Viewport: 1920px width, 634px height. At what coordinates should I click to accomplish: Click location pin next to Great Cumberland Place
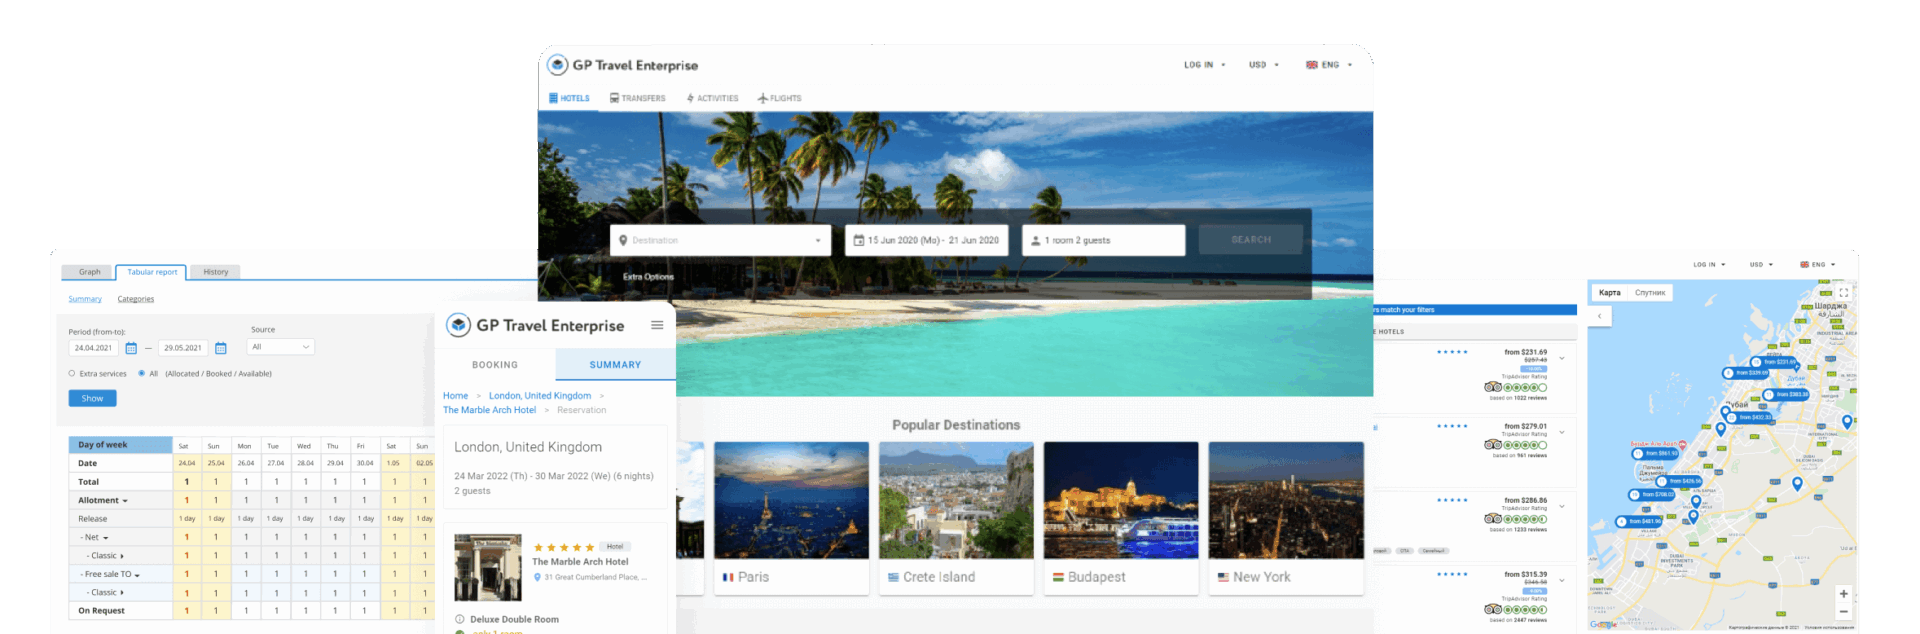(x=537, y=577)
